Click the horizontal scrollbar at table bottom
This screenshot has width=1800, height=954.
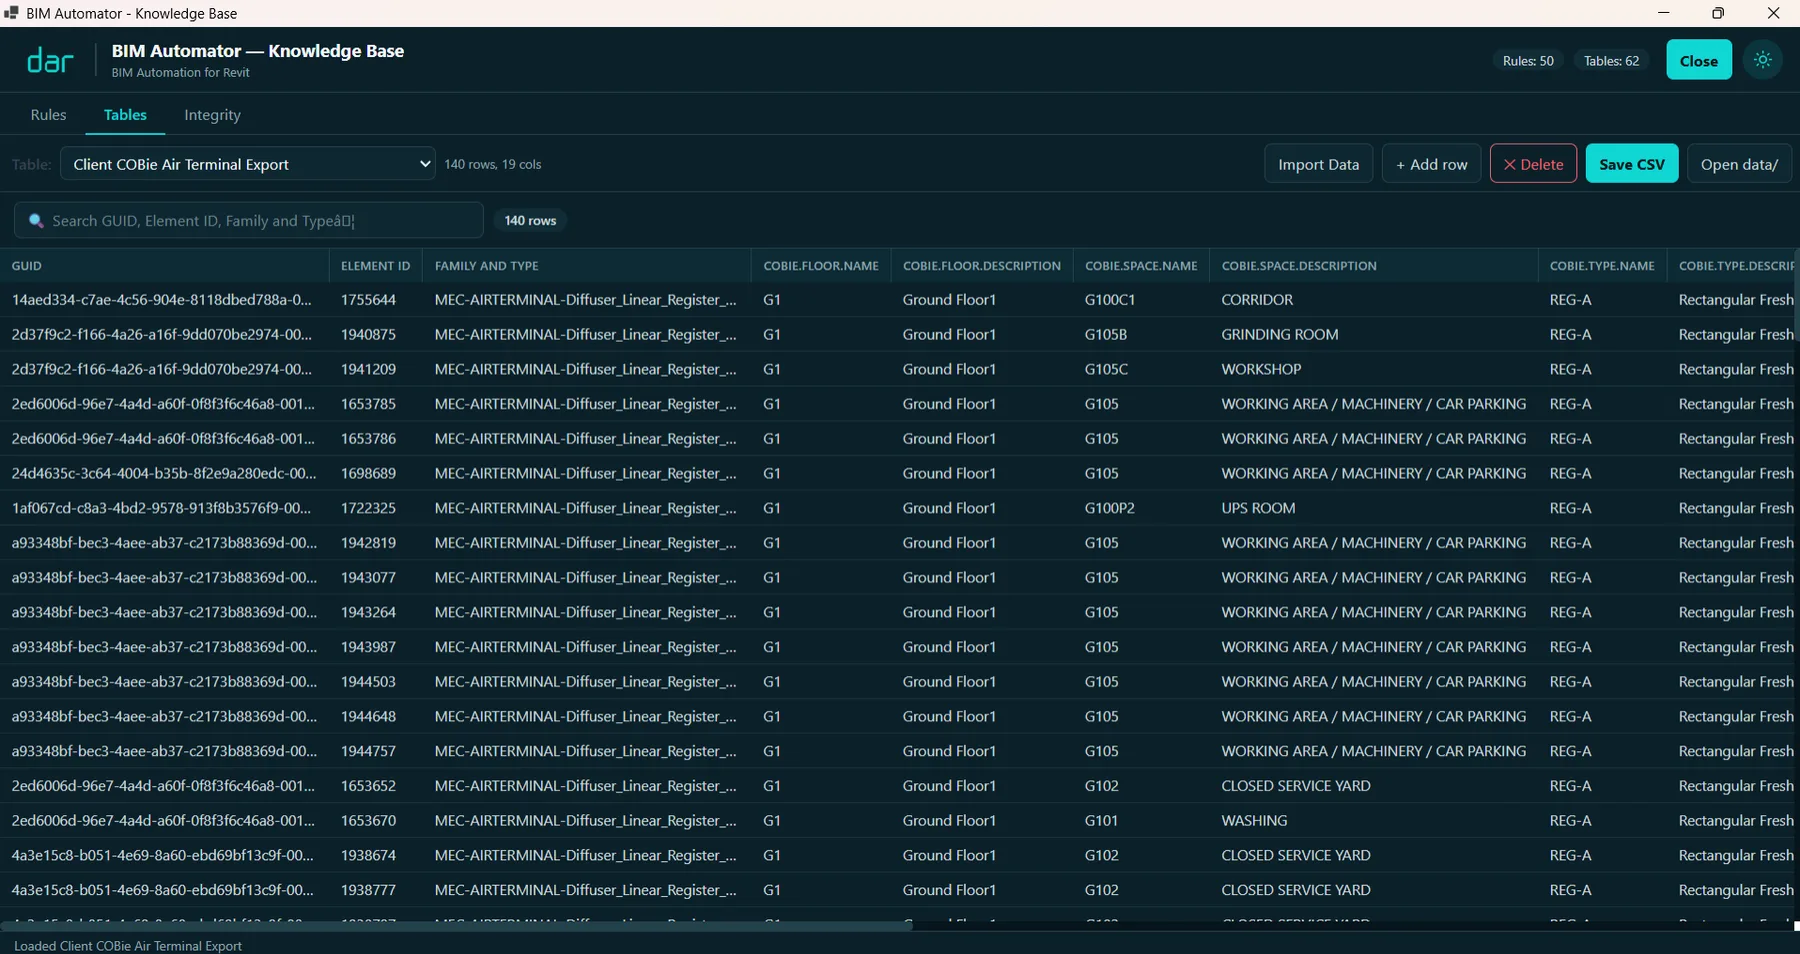point(456,926)
